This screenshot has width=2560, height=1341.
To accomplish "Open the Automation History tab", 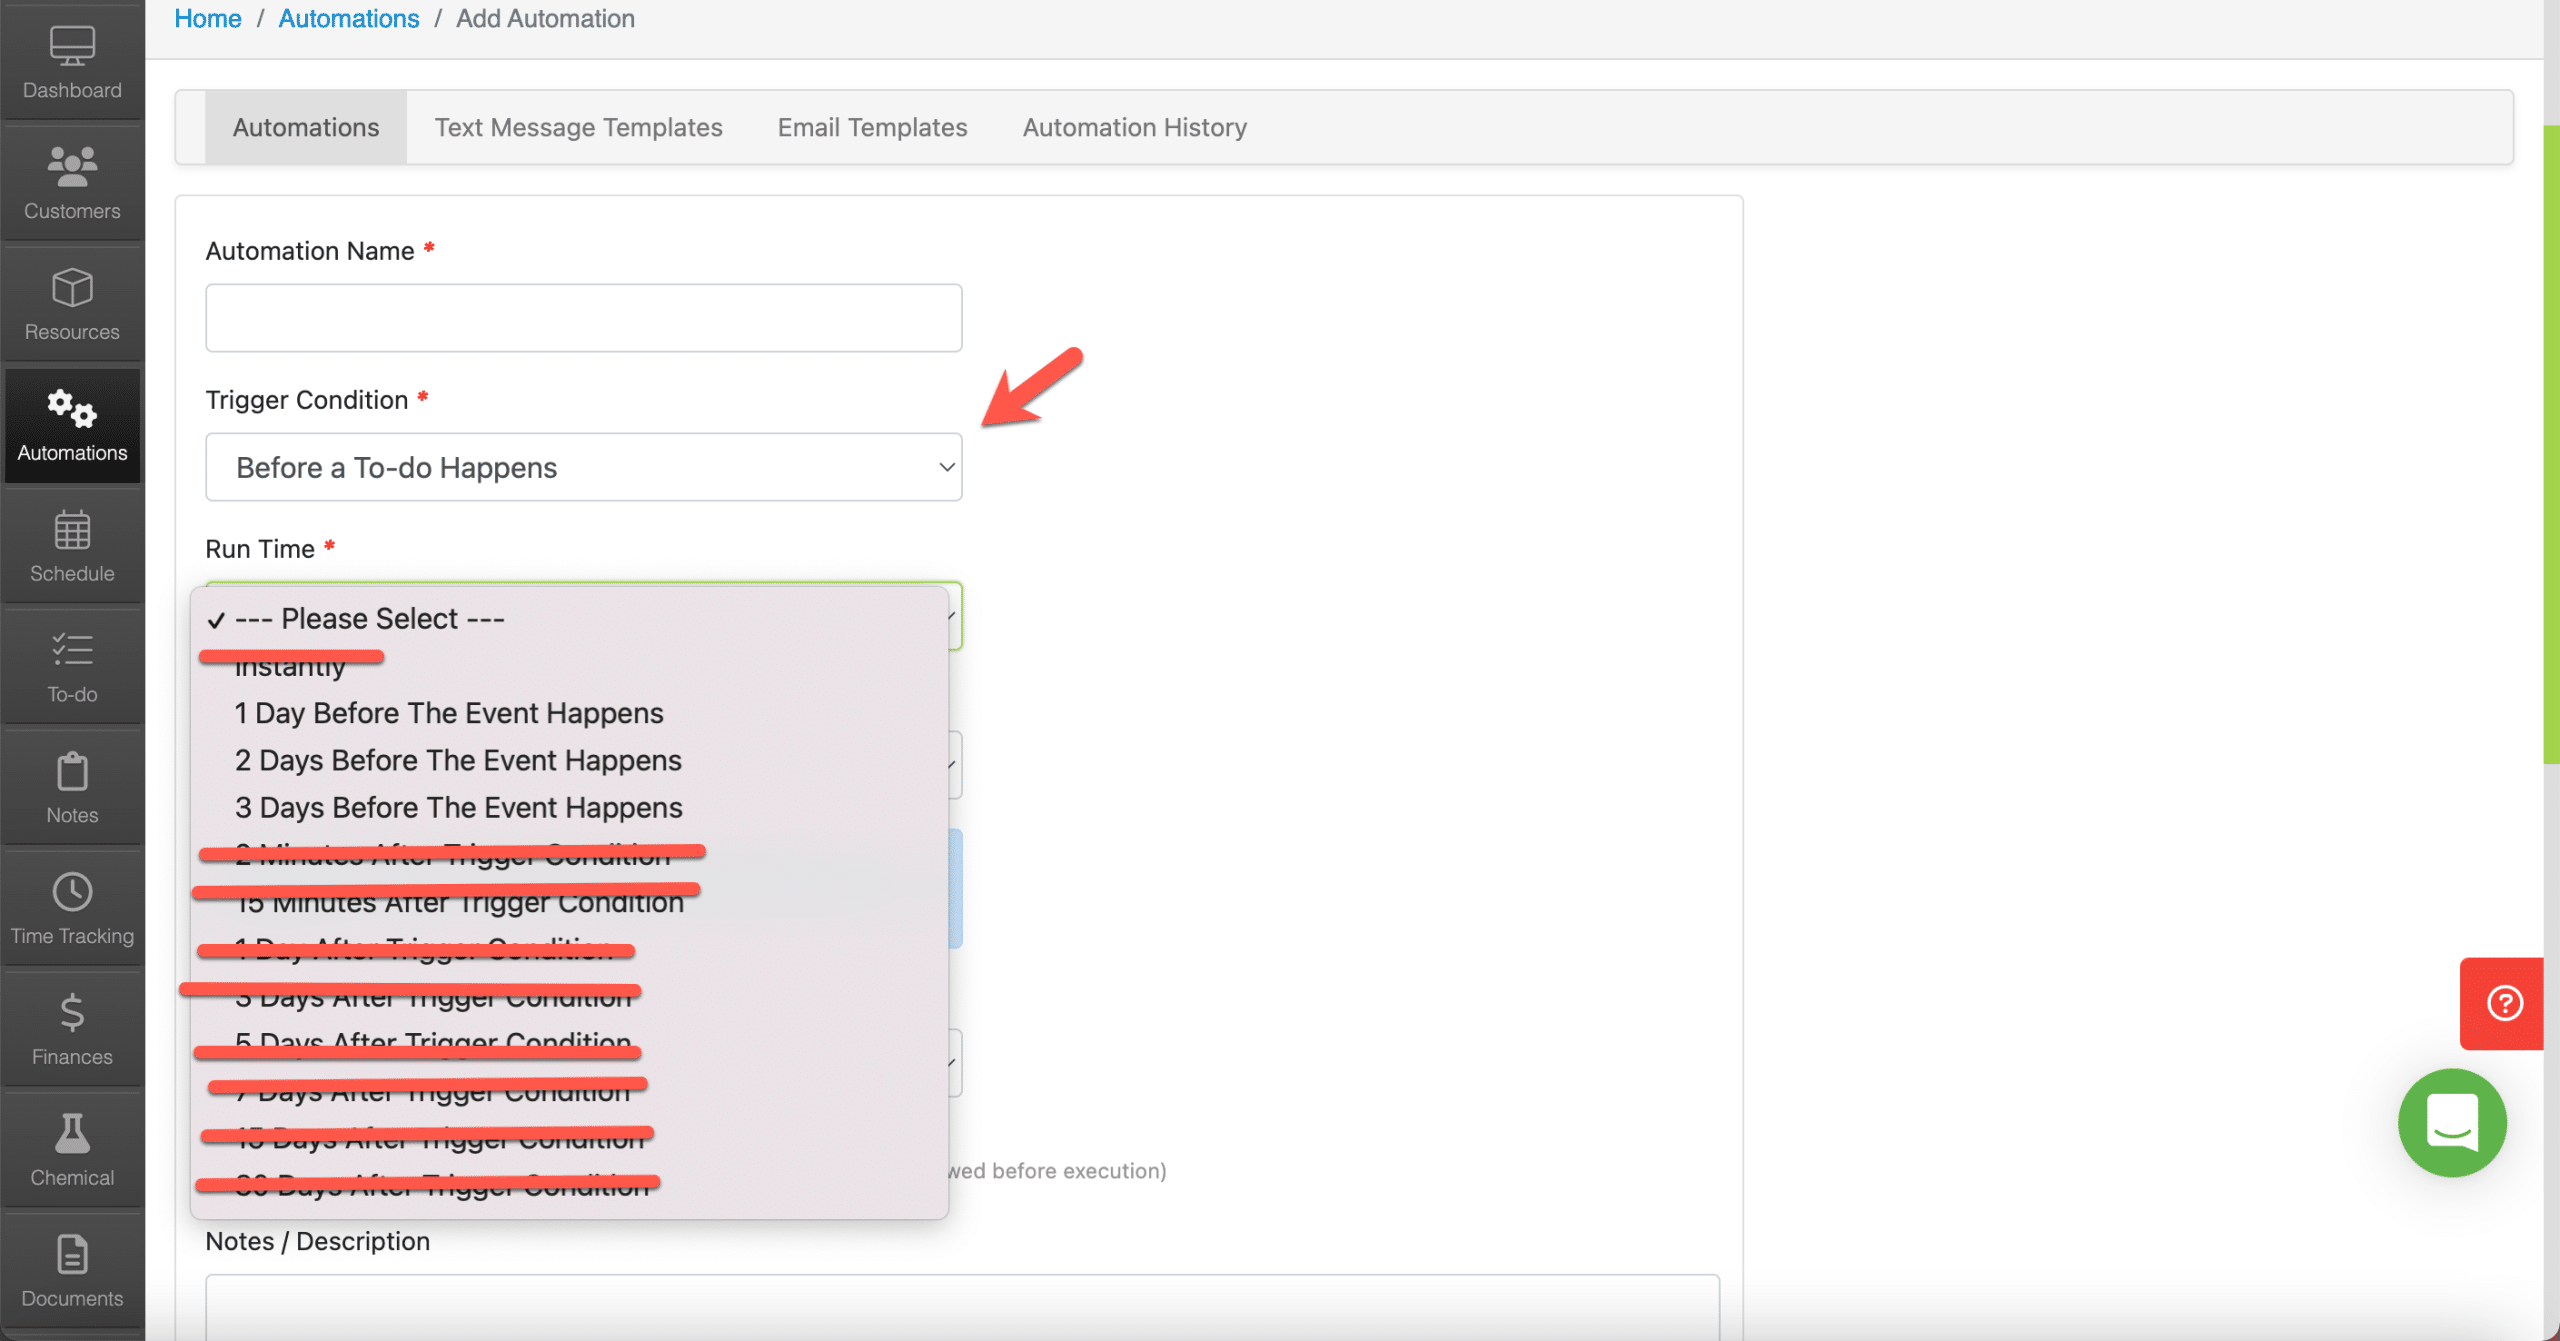I will pyautogui.click(x=1133, y=127).
